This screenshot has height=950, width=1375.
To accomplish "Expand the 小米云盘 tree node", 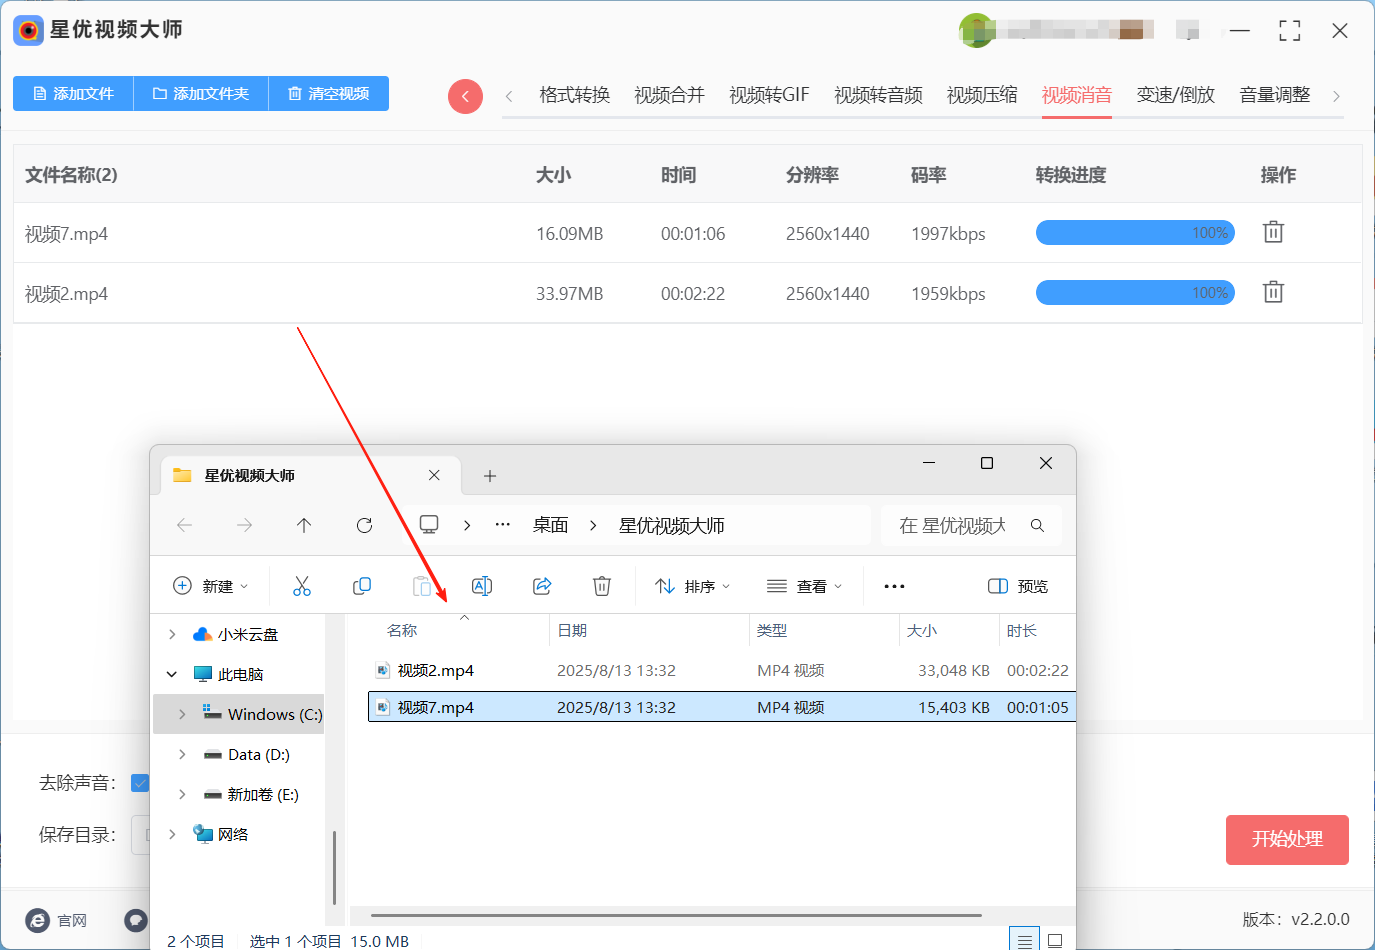I will tap(172, 634).
